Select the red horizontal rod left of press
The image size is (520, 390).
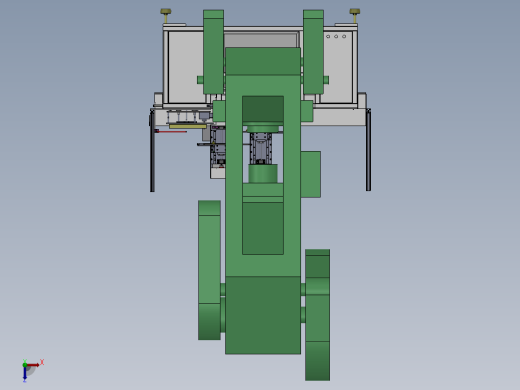point(171,132)
